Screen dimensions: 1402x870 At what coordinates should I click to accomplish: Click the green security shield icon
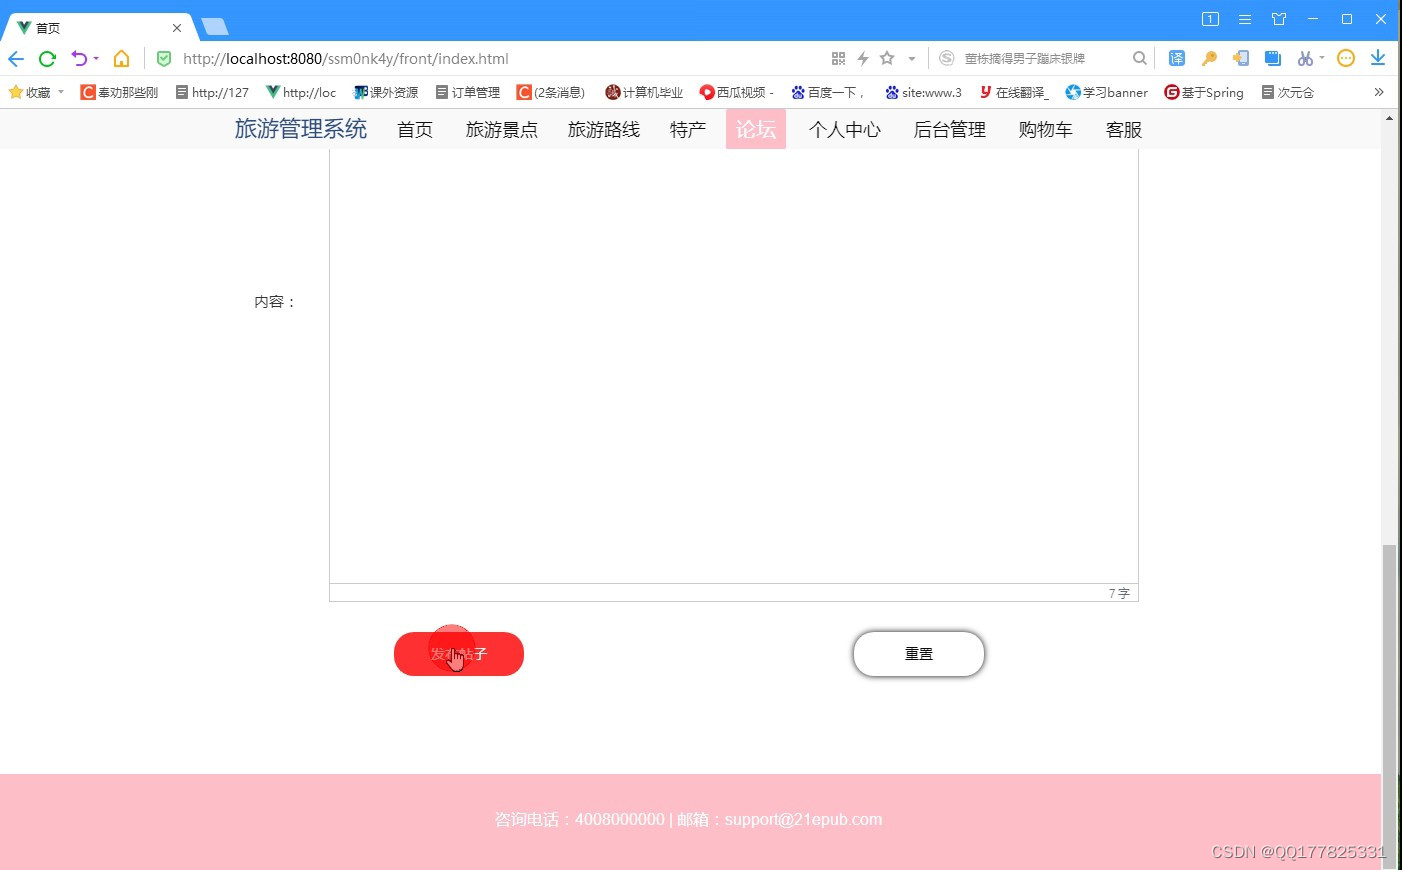point(164,59)
